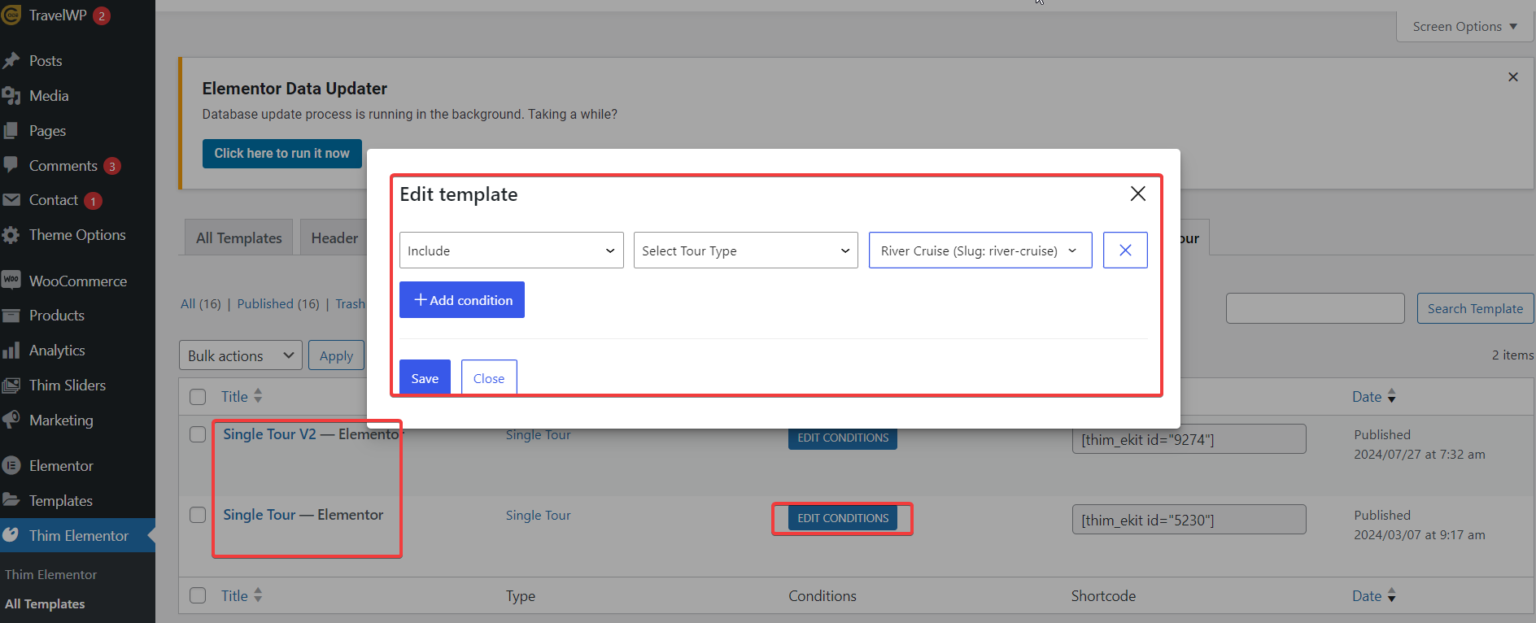The width and height of the screenshot is (1536, 623).
Task: Click the Thim Elementor sidebar icon
Action: coord(11,536)
